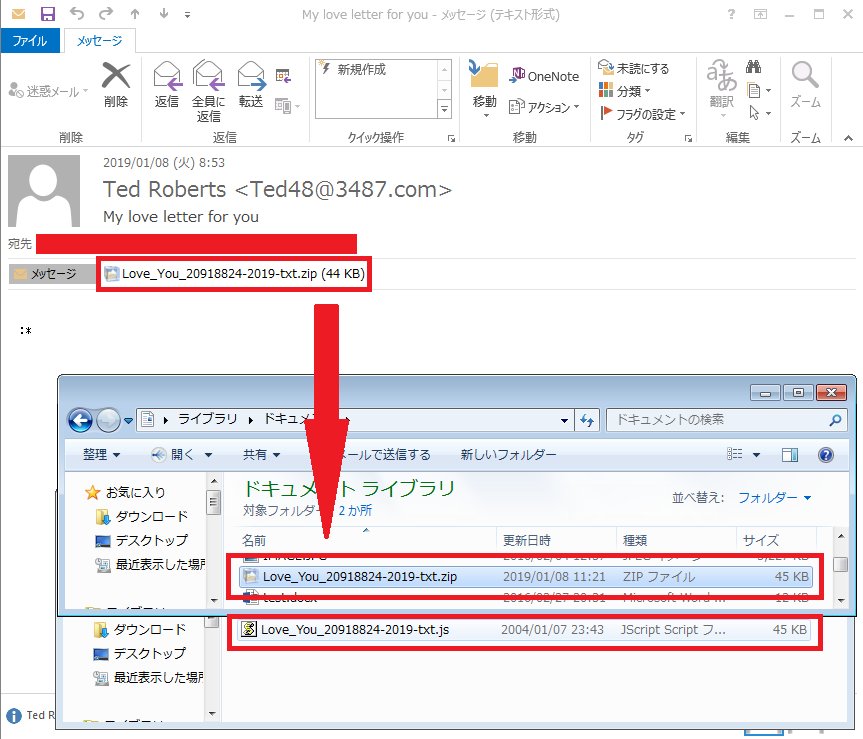Open タグ group dialog launcher
Screen dimensions: 863x739
click(x=688, y=139)
